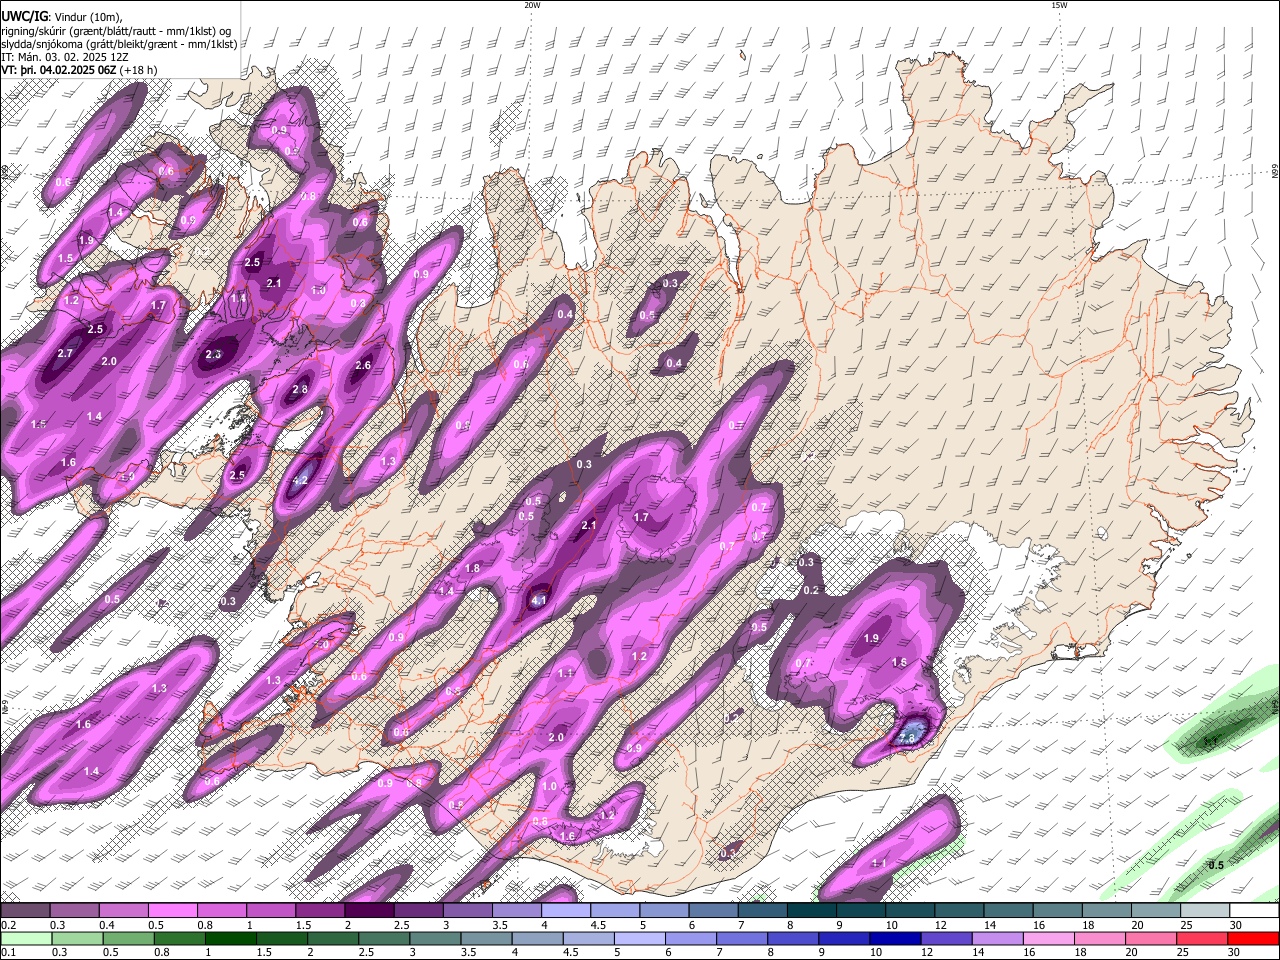The width and height of the screenshot is (1280, 960).
Task: Click the 4.2 precipitation value on the map
Action: point(299,481)
